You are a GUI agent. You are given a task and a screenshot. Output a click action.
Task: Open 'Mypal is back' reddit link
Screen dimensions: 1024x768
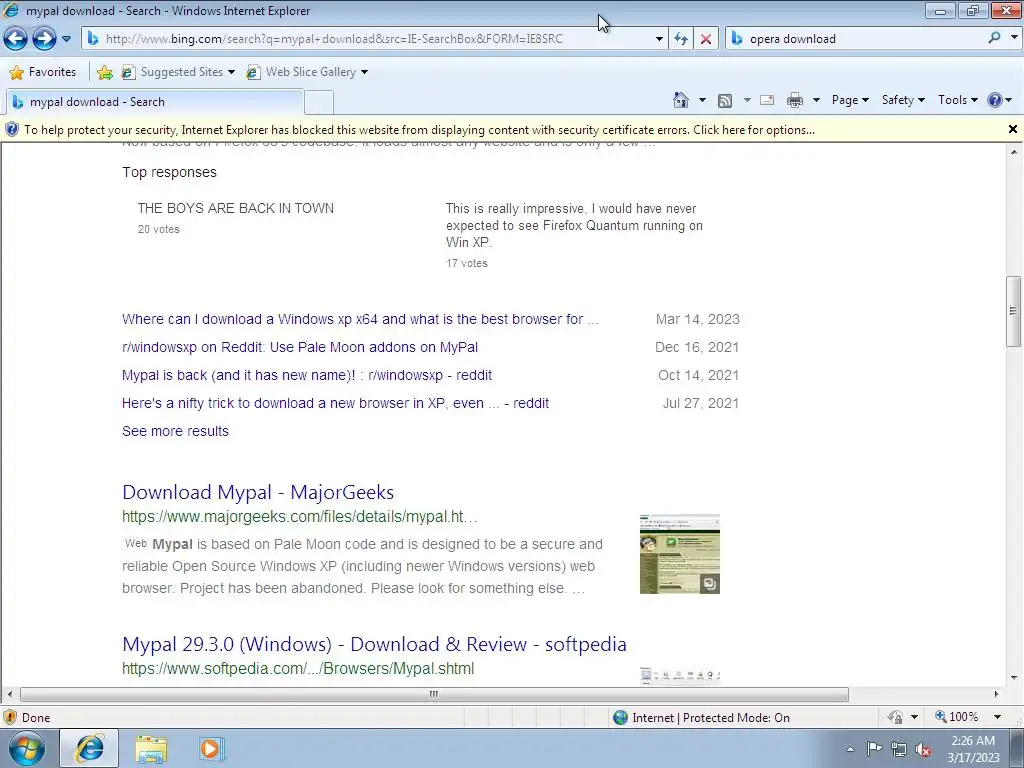point(307,376)
